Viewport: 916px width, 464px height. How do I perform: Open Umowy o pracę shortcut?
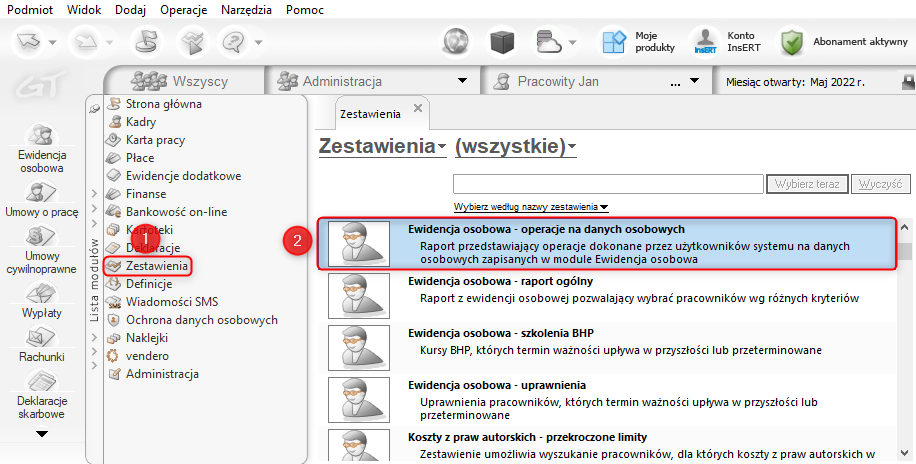point(41,200)
